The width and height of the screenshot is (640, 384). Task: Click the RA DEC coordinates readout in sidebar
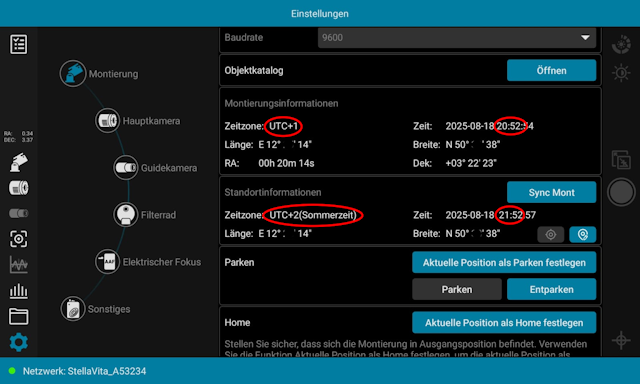click(19, 137)
